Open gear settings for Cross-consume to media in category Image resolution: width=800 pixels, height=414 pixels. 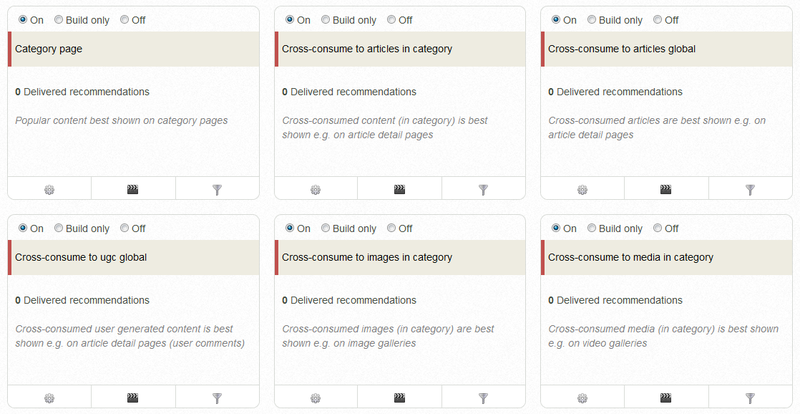click(x=582, y=397)
